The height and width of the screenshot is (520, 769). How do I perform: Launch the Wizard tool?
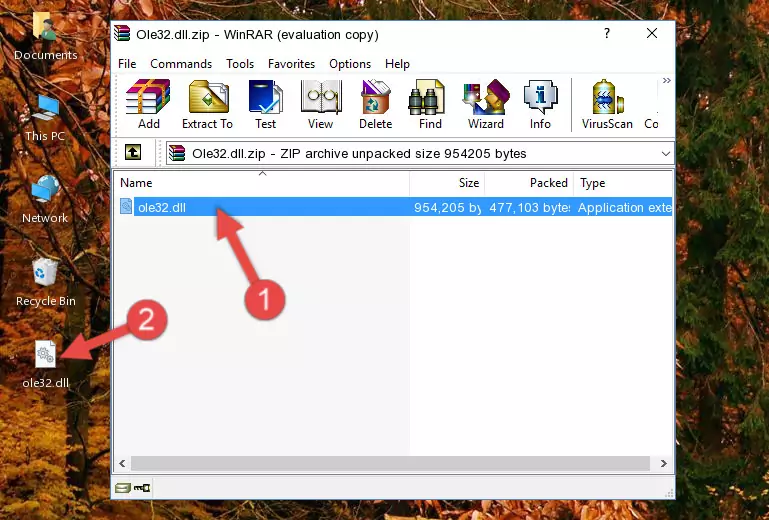486,104
